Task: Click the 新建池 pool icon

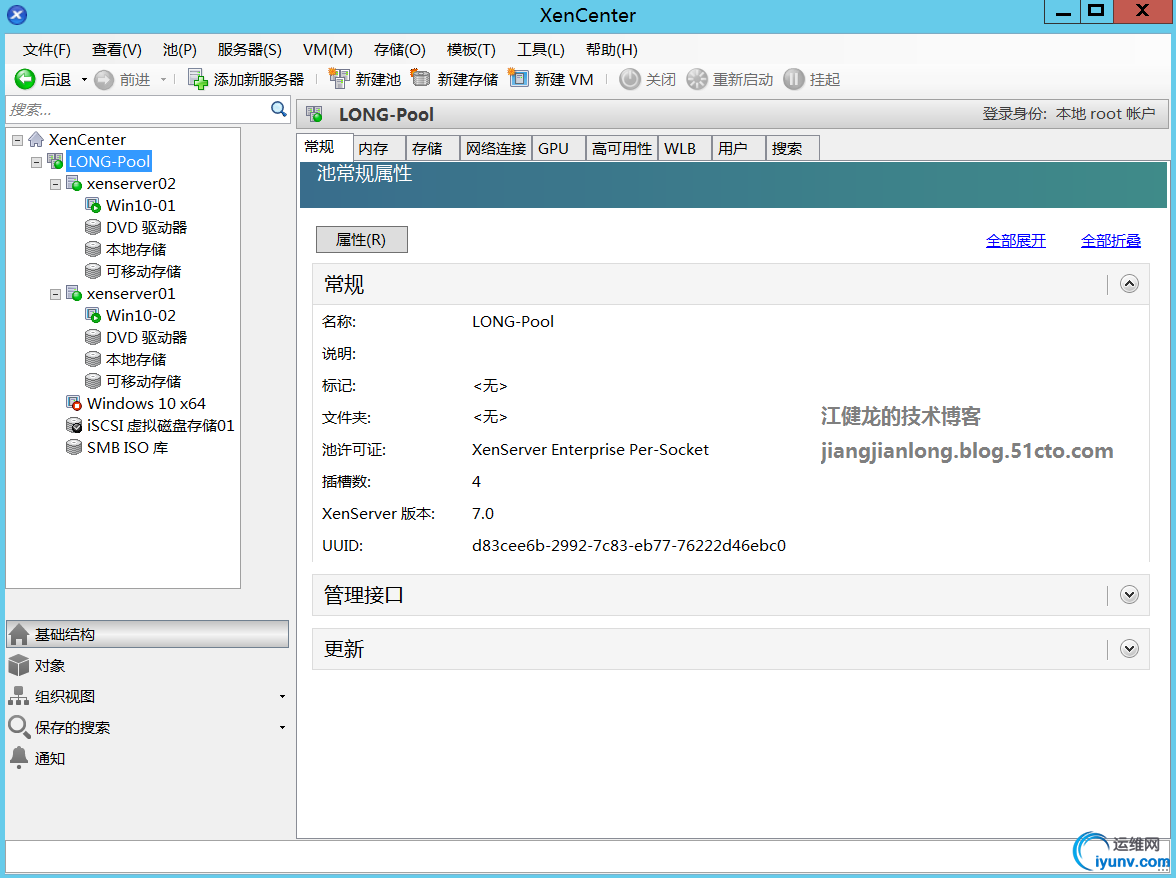Action: click(339, 79)
